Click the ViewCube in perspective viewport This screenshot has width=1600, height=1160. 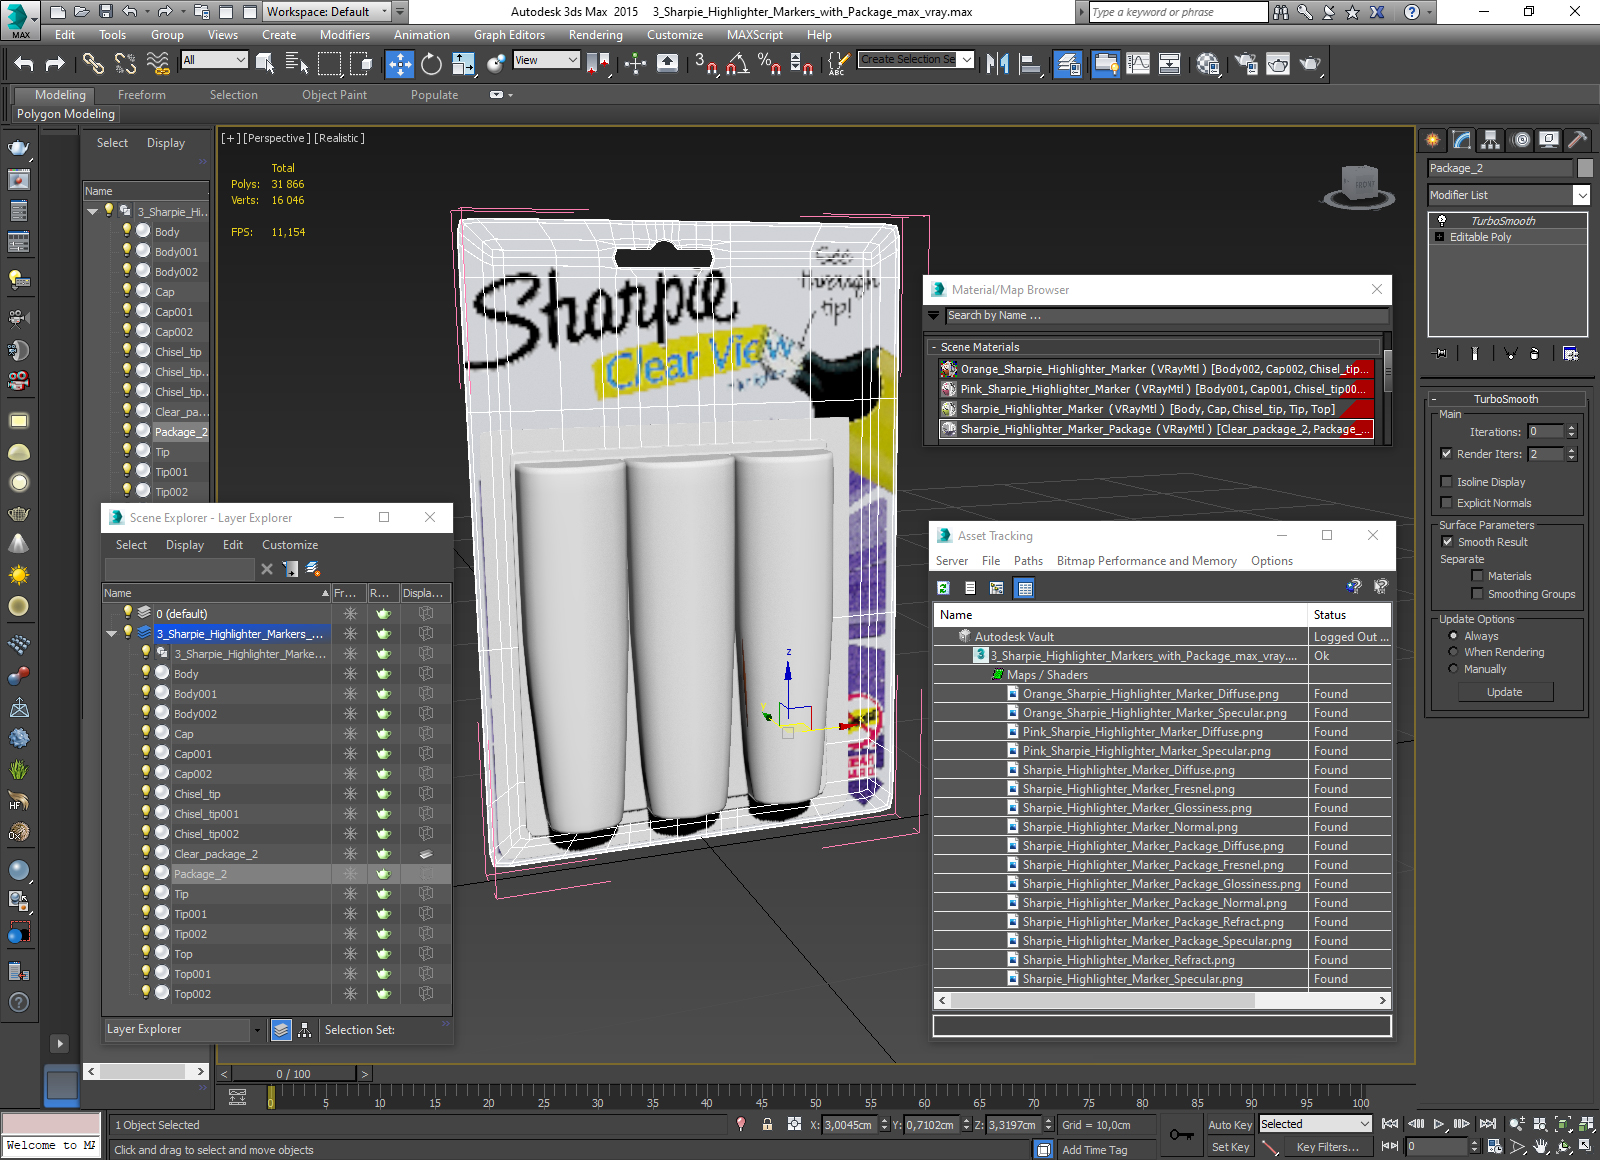[x=1360, y=186]
